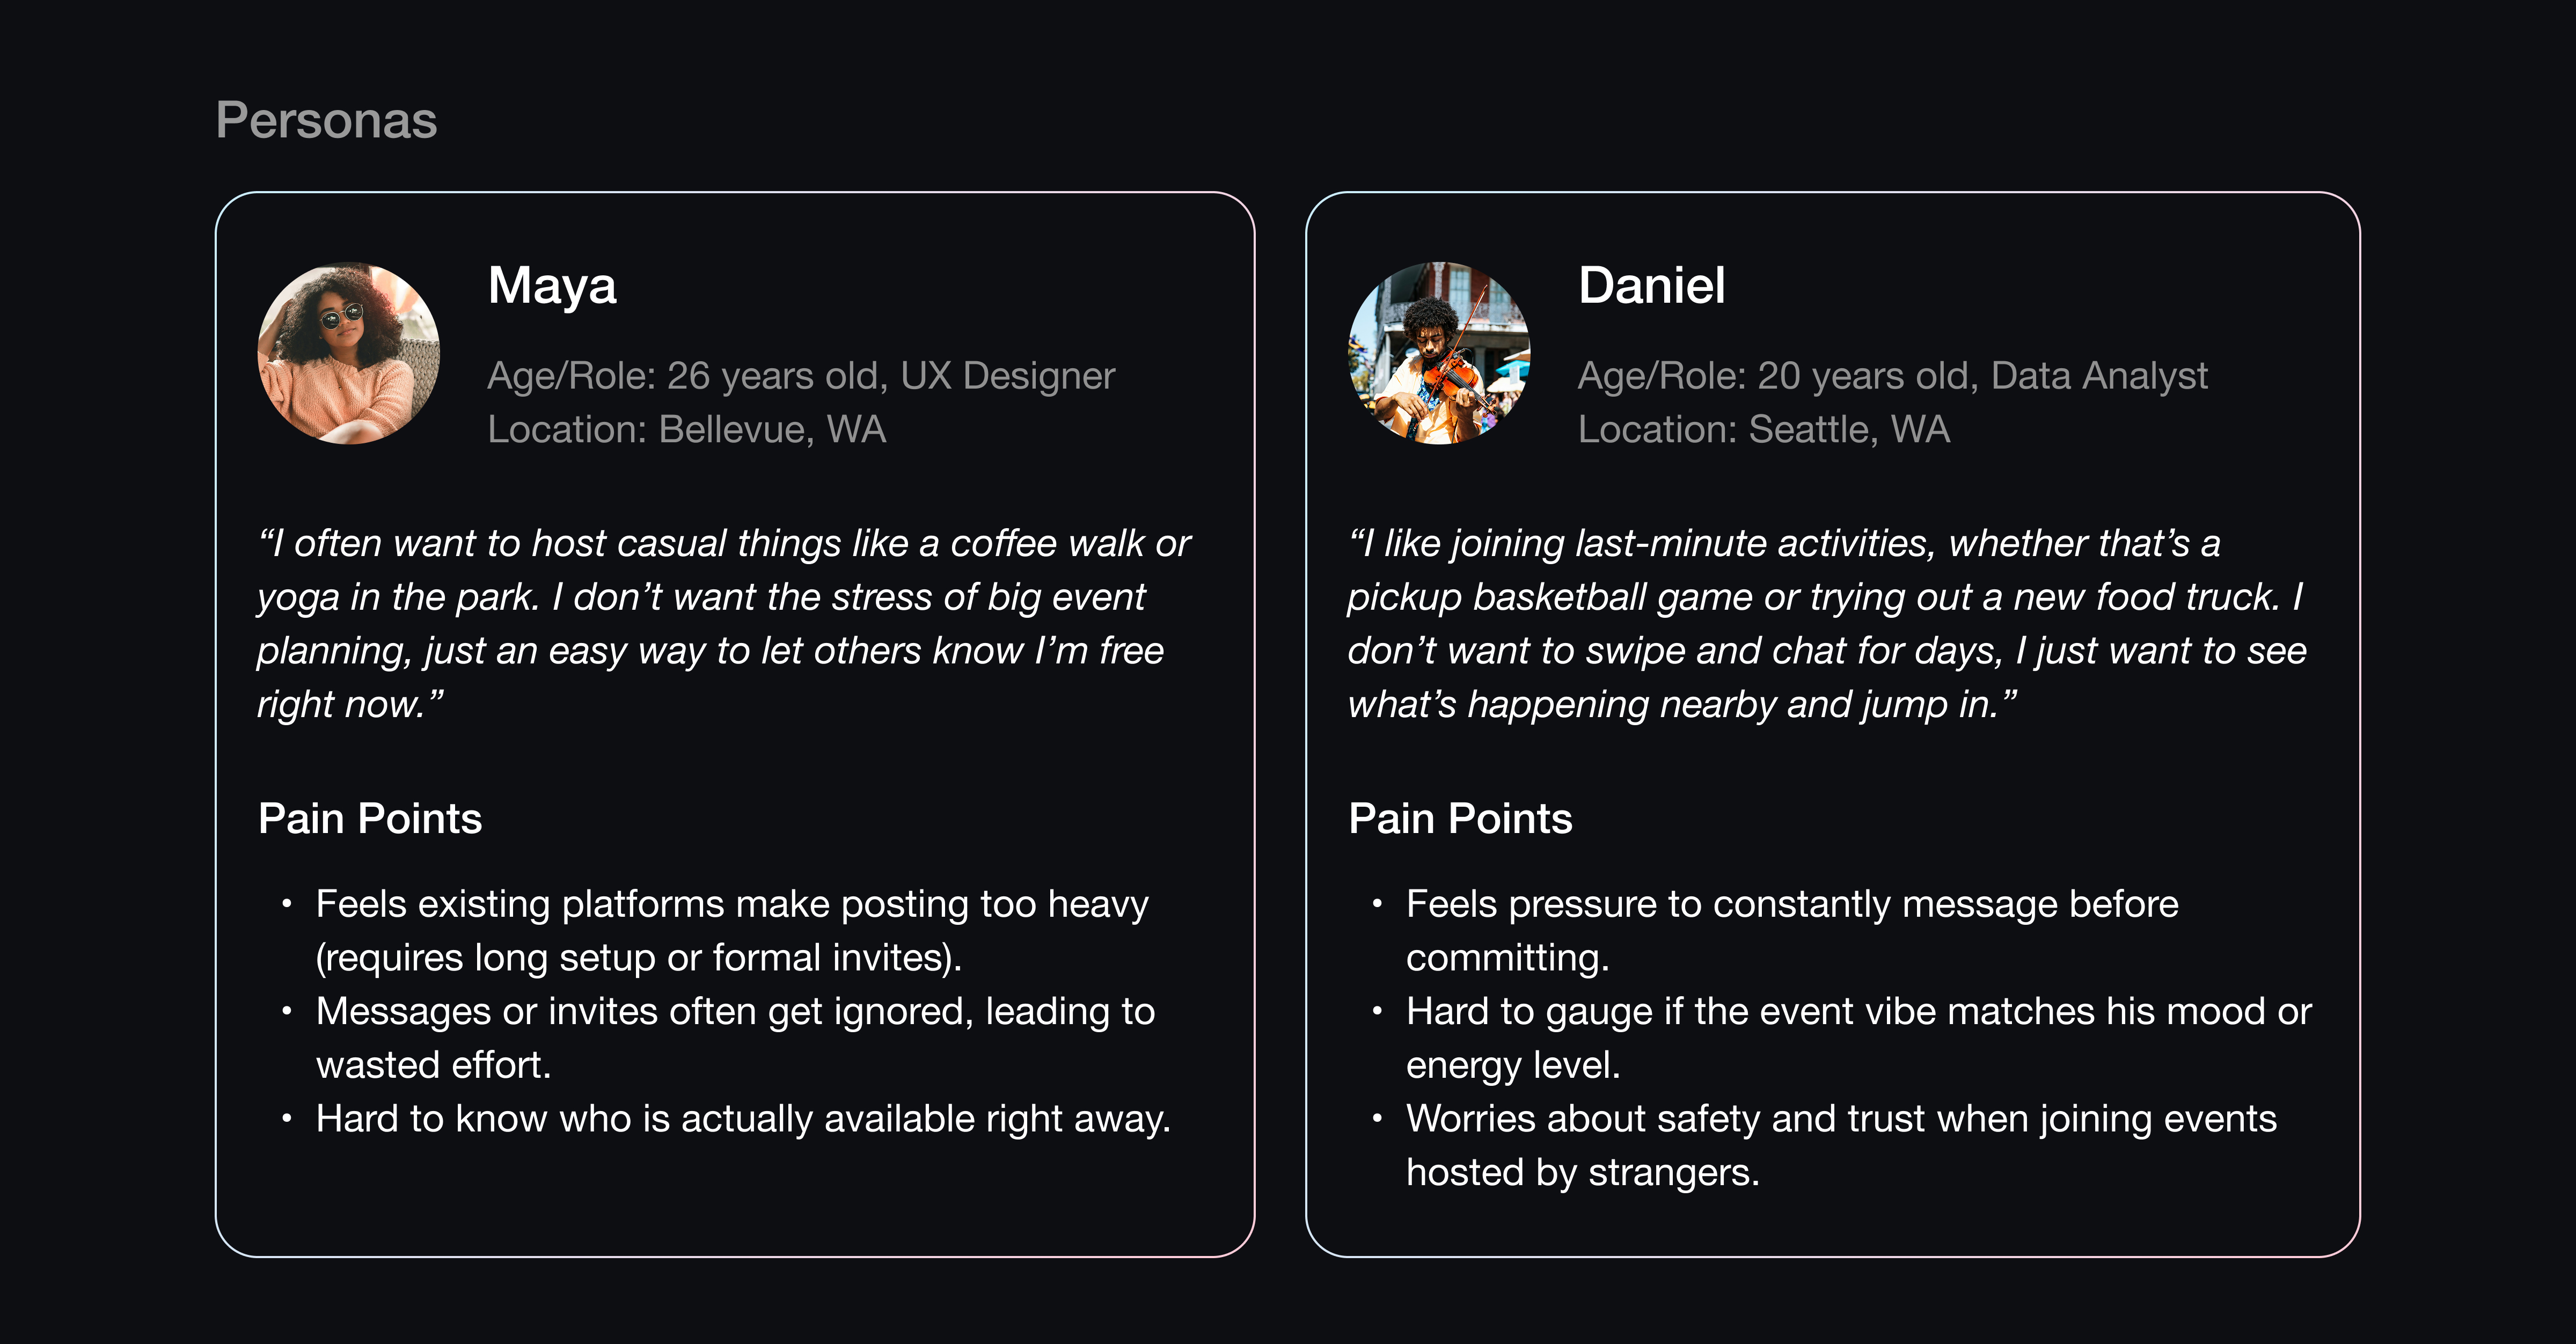The width and height of the screenshot is (2576, 1344).
Task: Click Maya's profile photo
Action: (x=348, y=353)
